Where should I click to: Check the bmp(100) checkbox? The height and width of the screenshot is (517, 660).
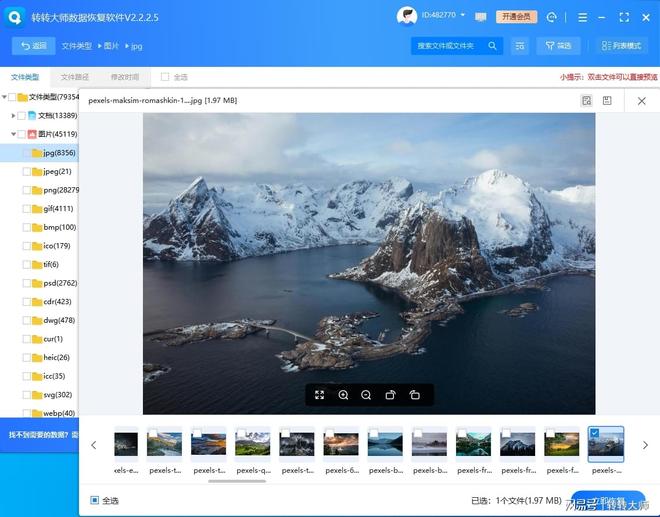tap(27, 227)
